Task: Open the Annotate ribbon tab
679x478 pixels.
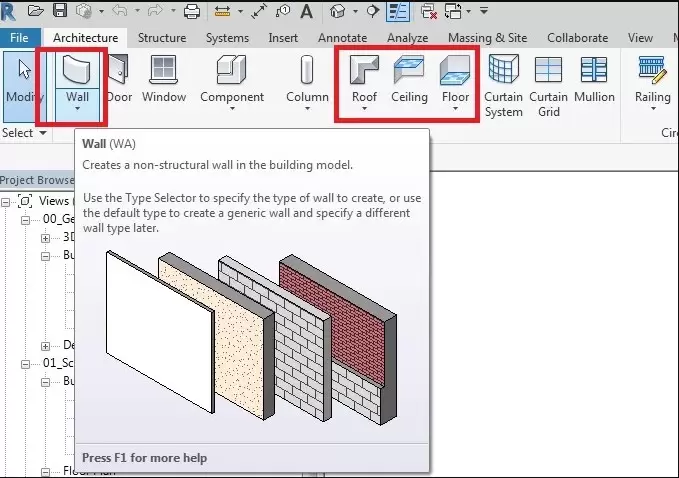Action: (x=342, y=38)
